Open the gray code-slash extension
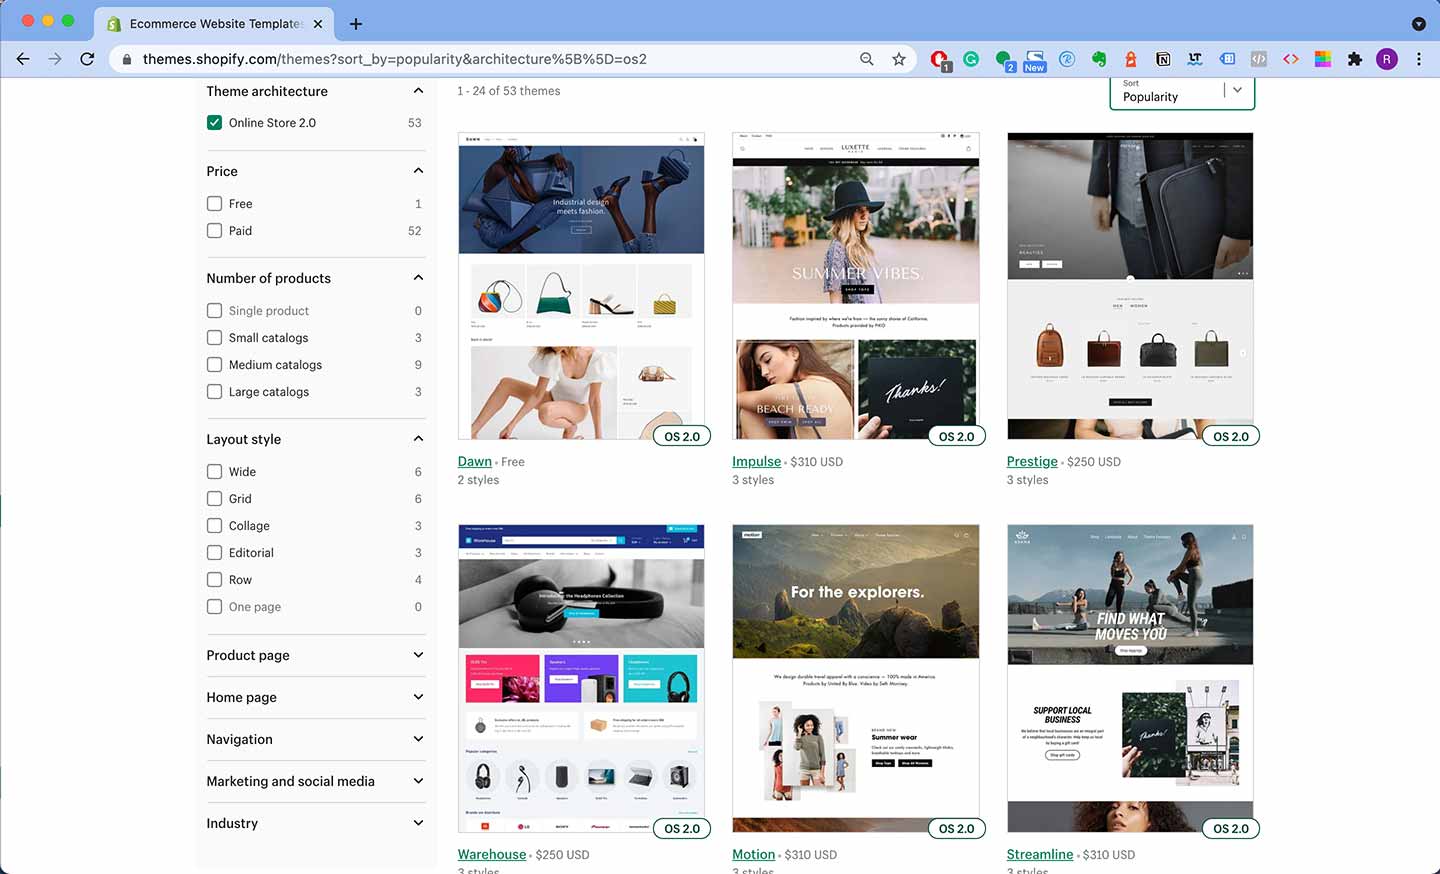The image size is (1440, 874). [x=1259, y=59]
